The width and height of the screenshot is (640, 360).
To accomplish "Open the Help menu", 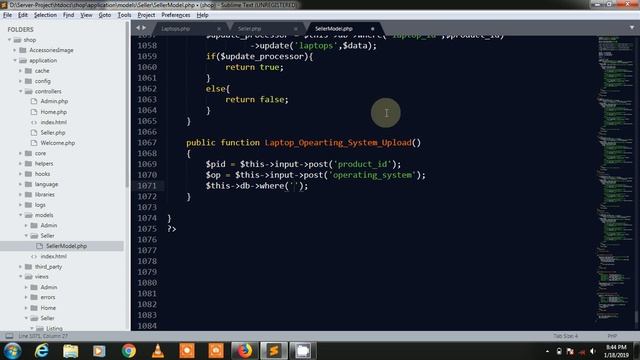I will point(202,15).
